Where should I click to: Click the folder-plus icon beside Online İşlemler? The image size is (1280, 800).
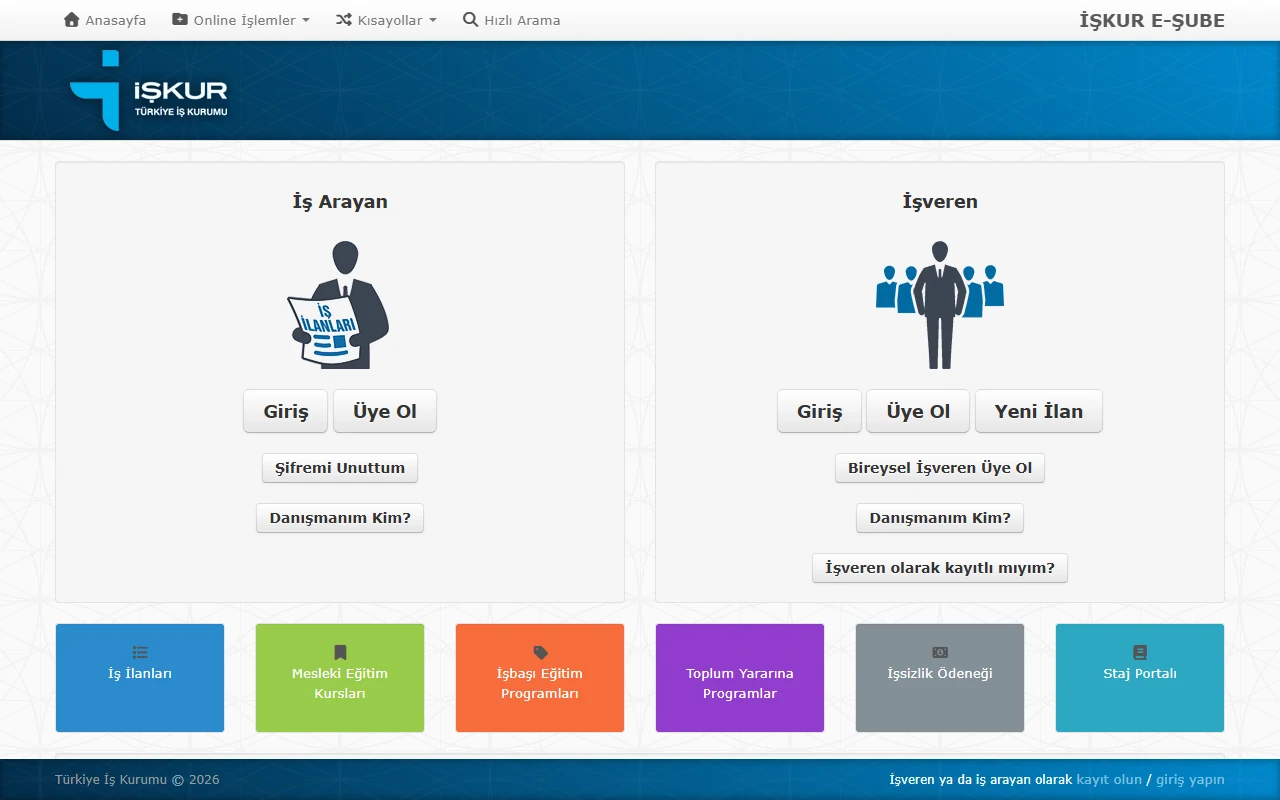180,20
